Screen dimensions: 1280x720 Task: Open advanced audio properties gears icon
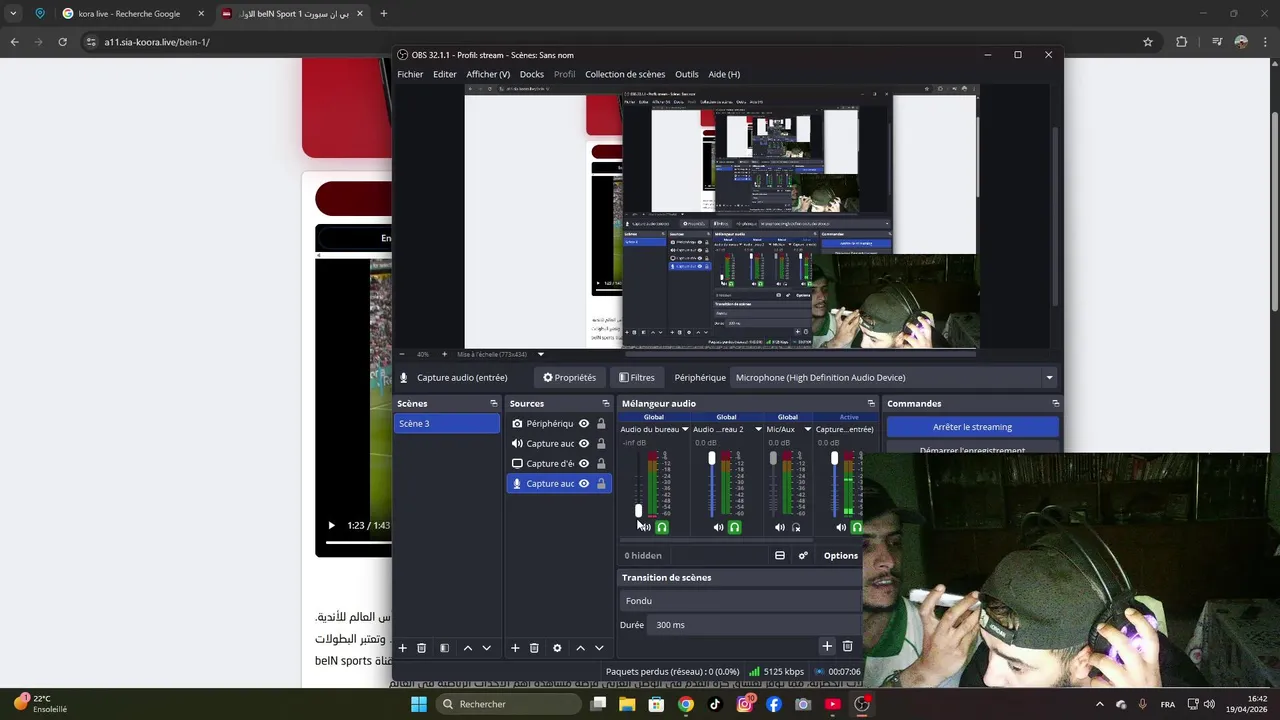click(803, 556)
